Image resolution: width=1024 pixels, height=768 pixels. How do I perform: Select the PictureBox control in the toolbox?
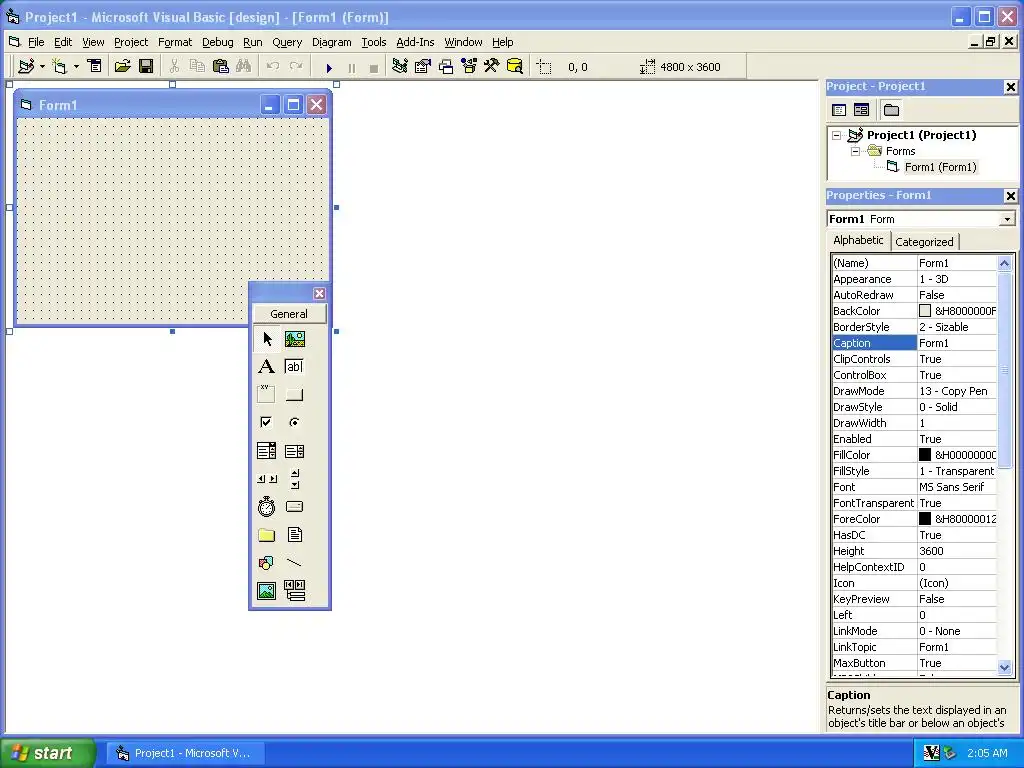(x=295, y=339)
